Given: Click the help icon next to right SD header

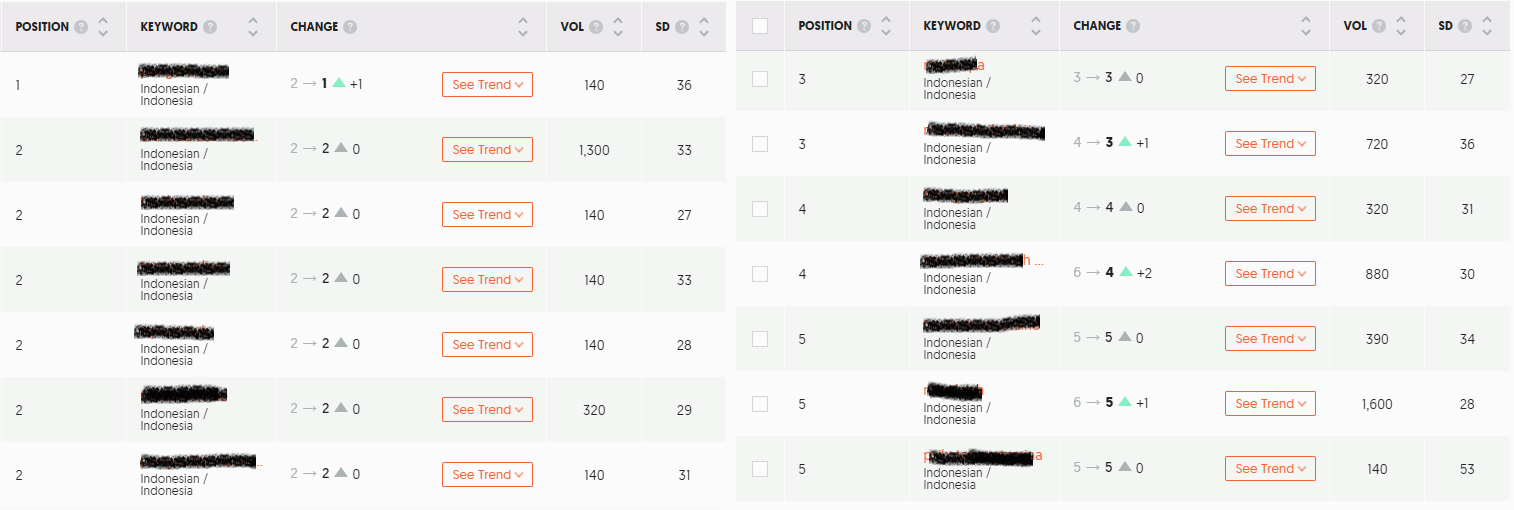Looking at the screenshot, I should tap(1465, 26).
